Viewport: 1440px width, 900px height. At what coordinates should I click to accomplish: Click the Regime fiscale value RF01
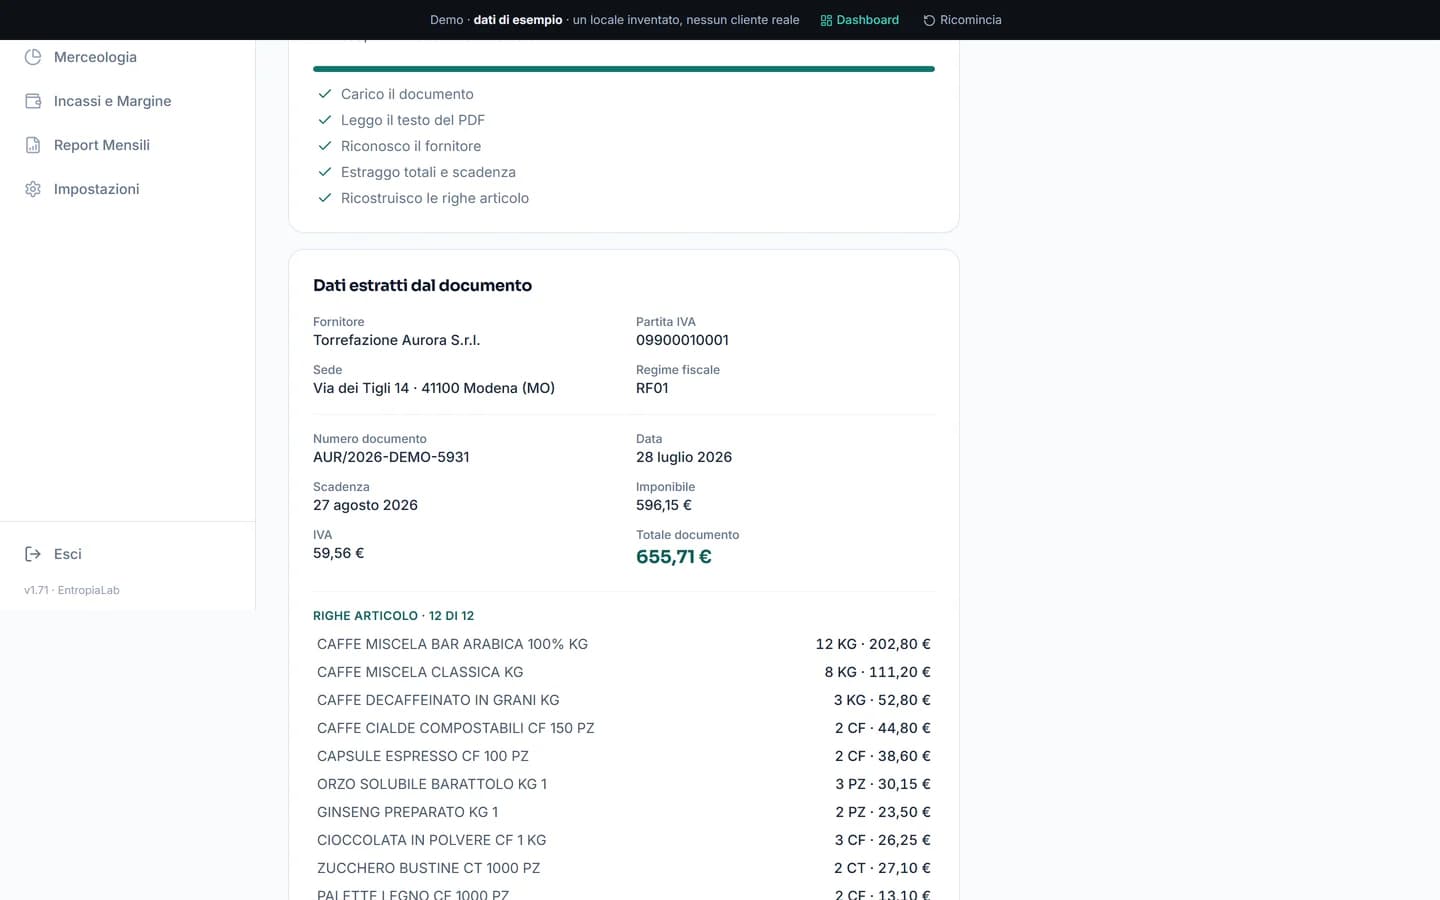coord(652,388)
